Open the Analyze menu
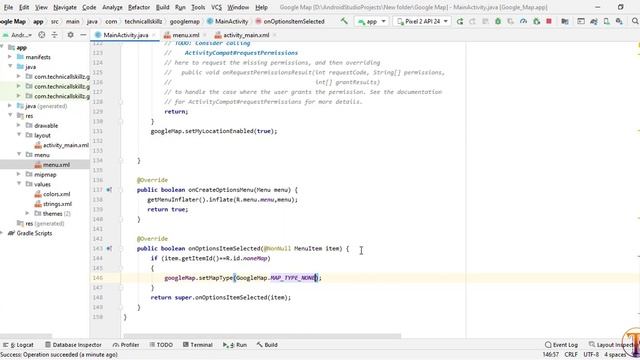The image size is (640, 360). (x=112, y=7)
